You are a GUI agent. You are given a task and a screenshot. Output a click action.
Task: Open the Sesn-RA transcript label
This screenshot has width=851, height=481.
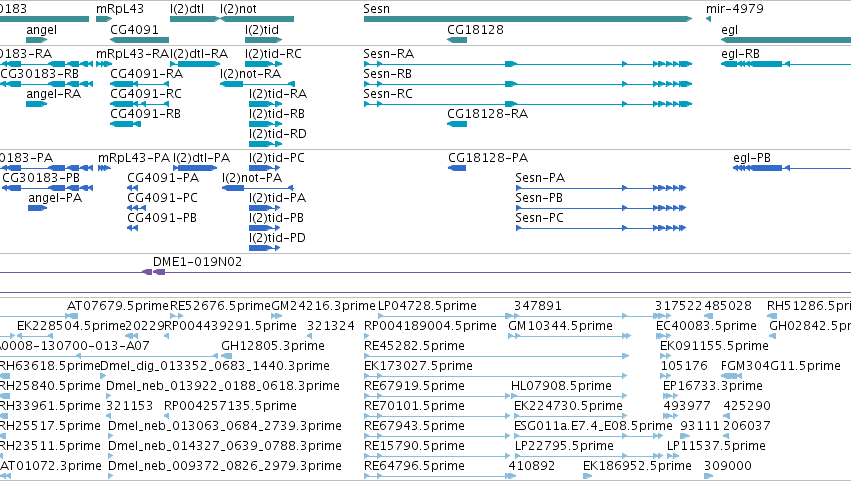tap(389, 54)
